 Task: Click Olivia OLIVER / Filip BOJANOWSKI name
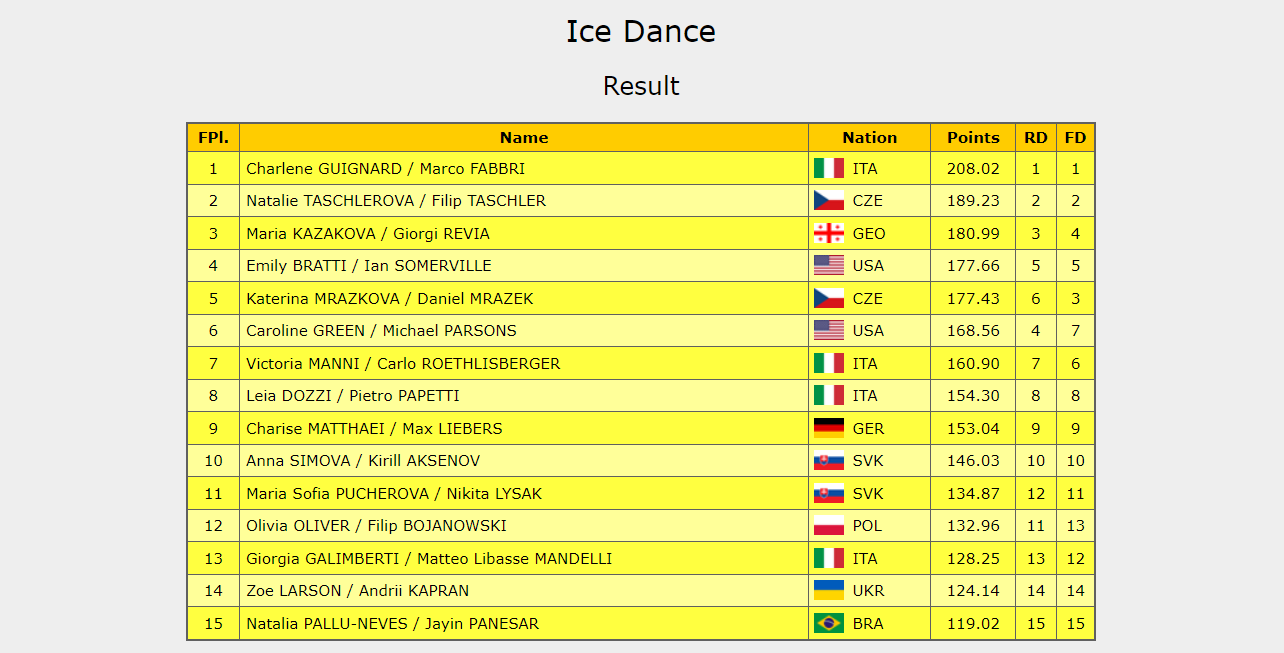(x=376, y=526)
